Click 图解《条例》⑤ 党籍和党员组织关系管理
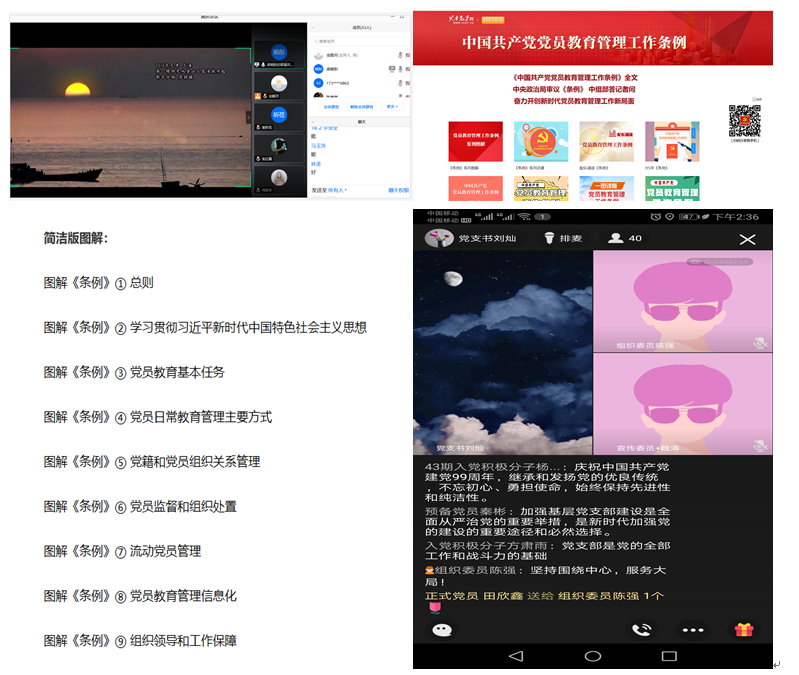 click(152, 462)
